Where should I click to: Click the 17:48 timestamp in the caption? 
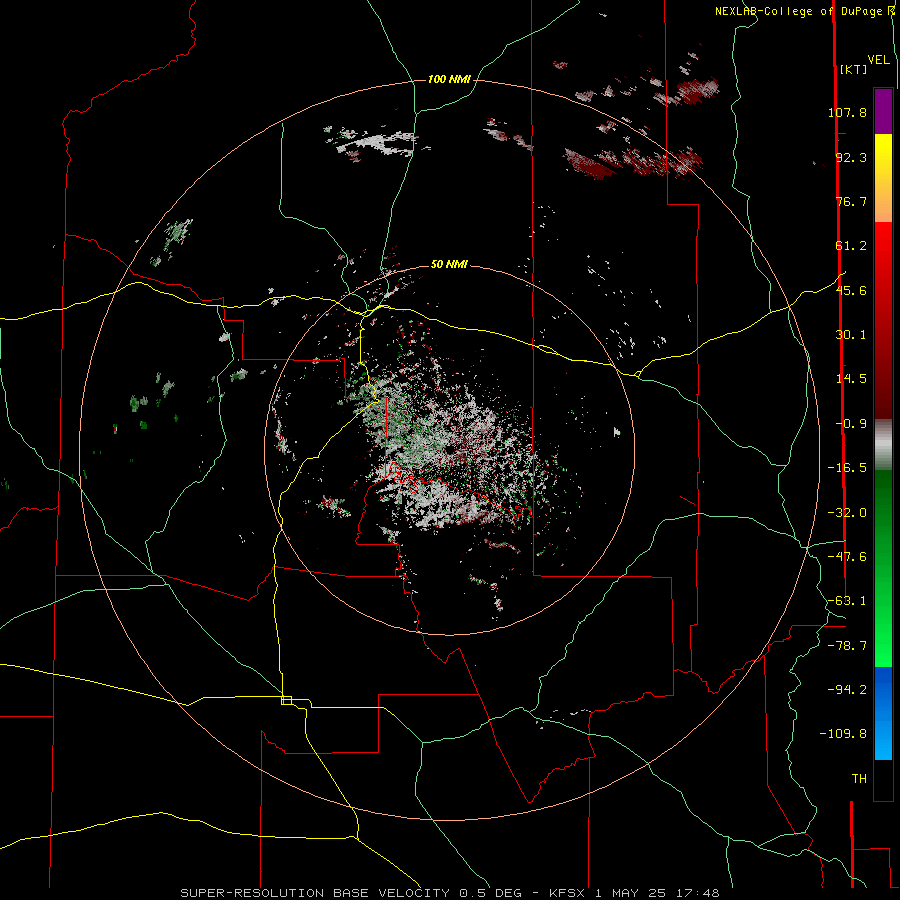pos(697,893)
